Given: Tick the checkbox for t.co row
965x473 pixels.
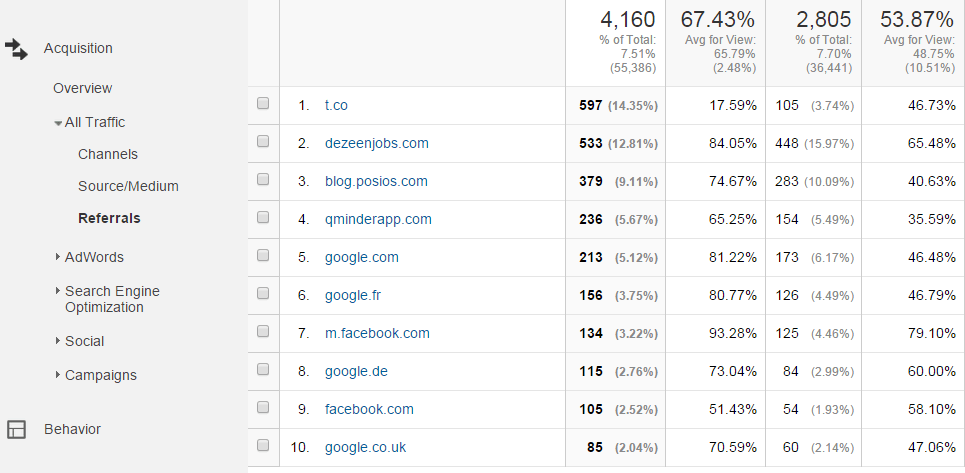Looking at the screenshot, I should pos(263,103).
